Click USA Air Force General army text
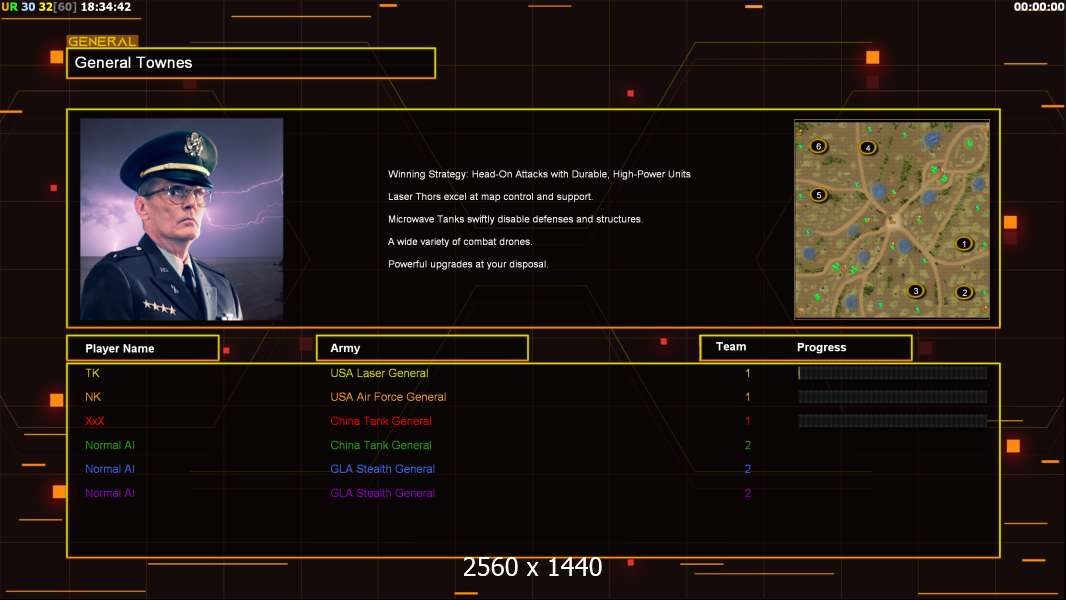This screenshot has width=1066, height=600. click(388, 397)
